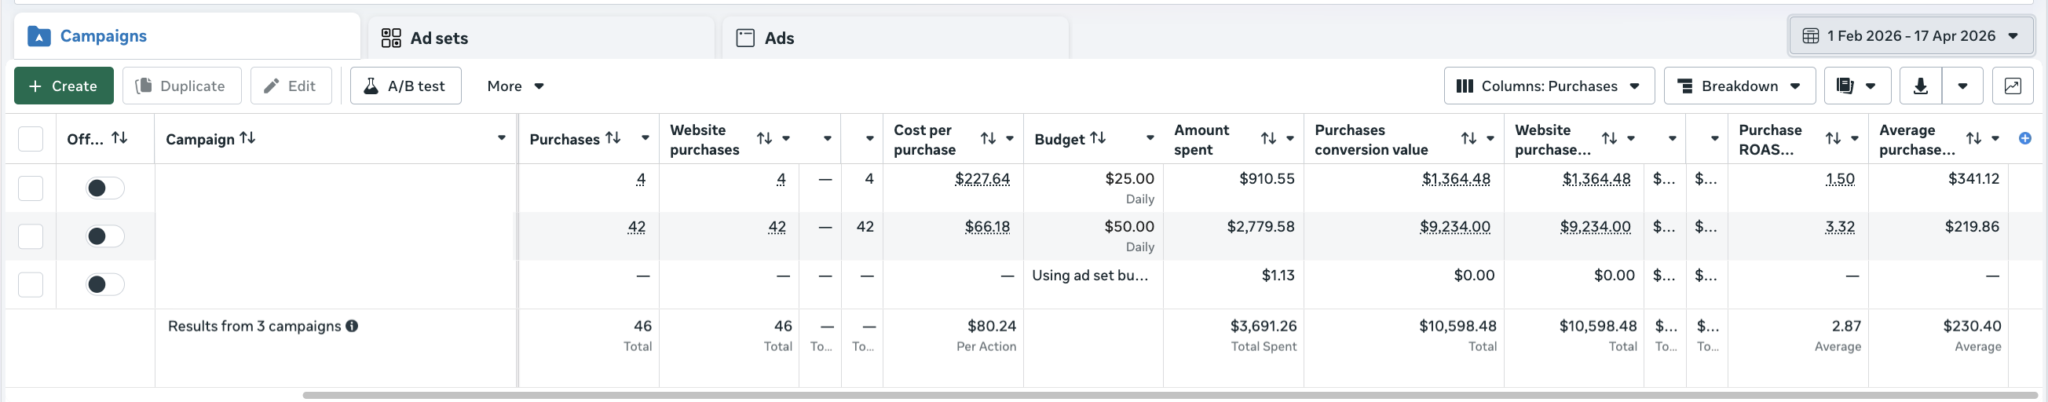Sort by the Purchases column arrows
This screenshot has height=402, width=2048.
coord(613,138)
